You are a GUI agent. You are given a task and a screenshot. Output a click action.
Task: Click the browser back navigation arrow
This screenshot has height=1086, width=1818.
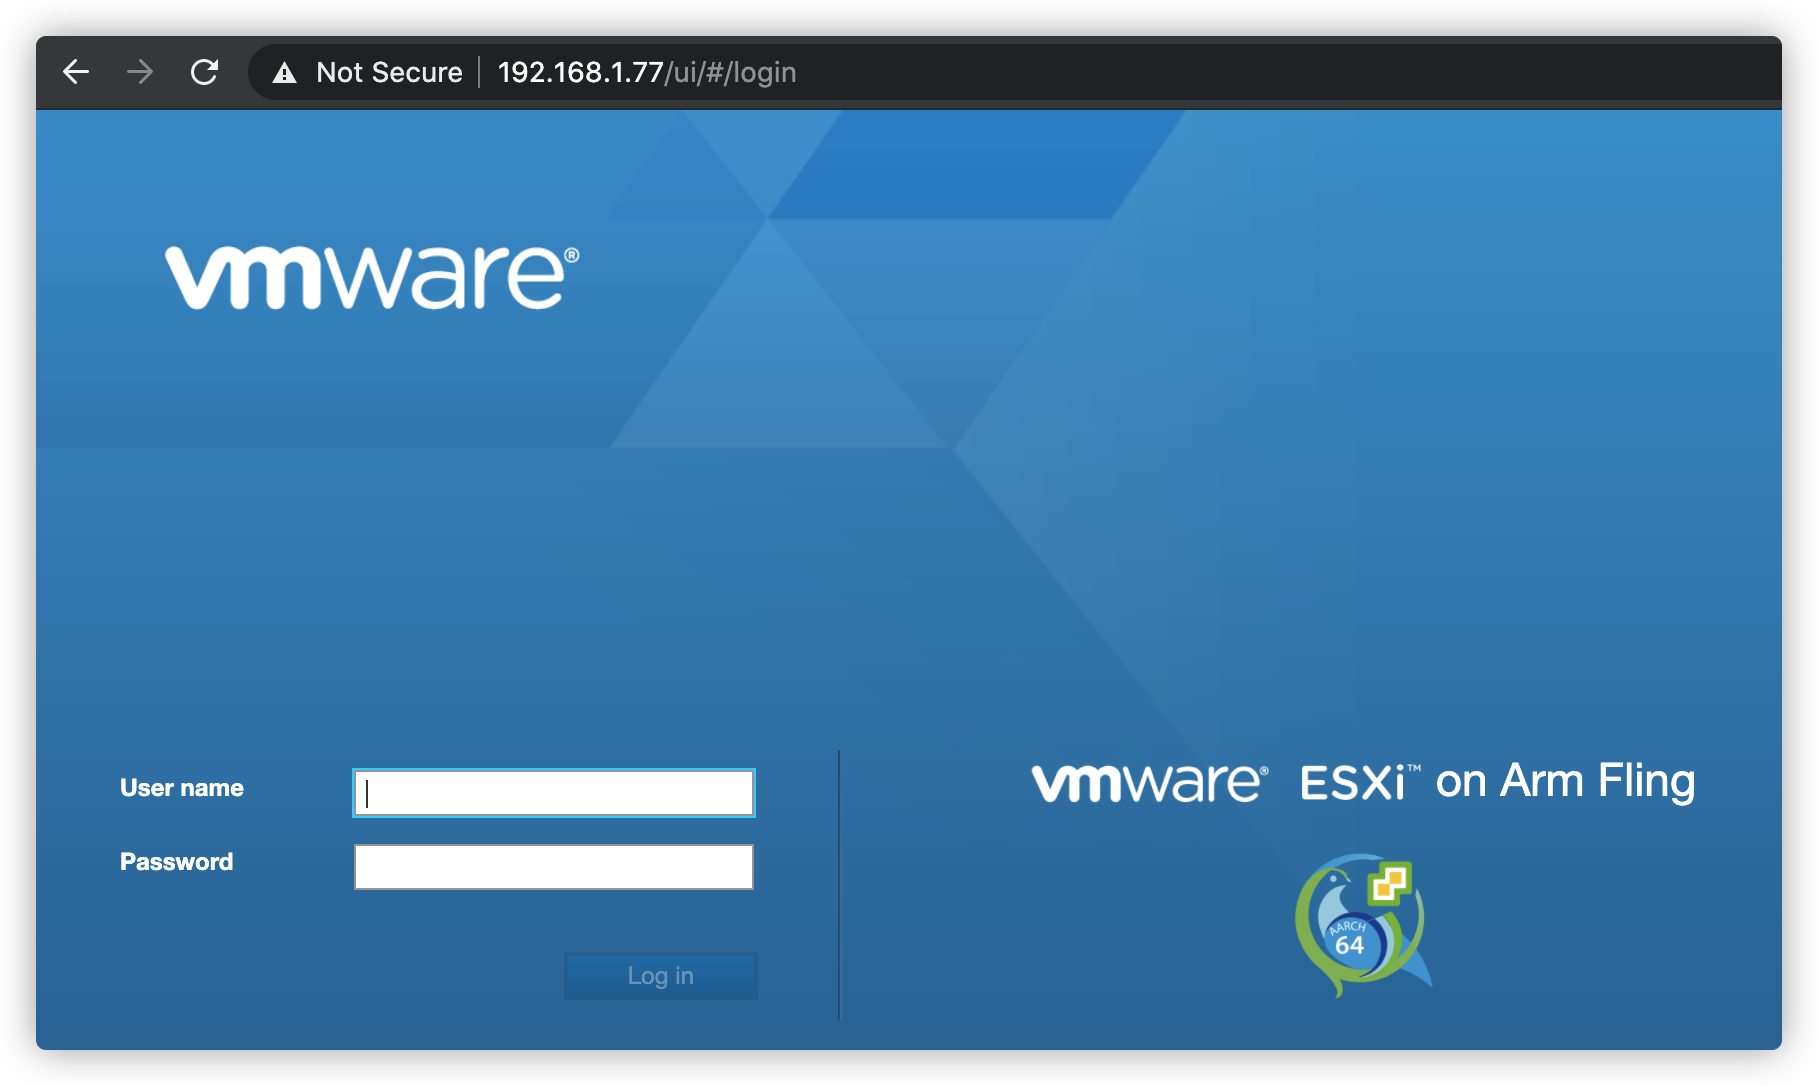tap(75, 71)
